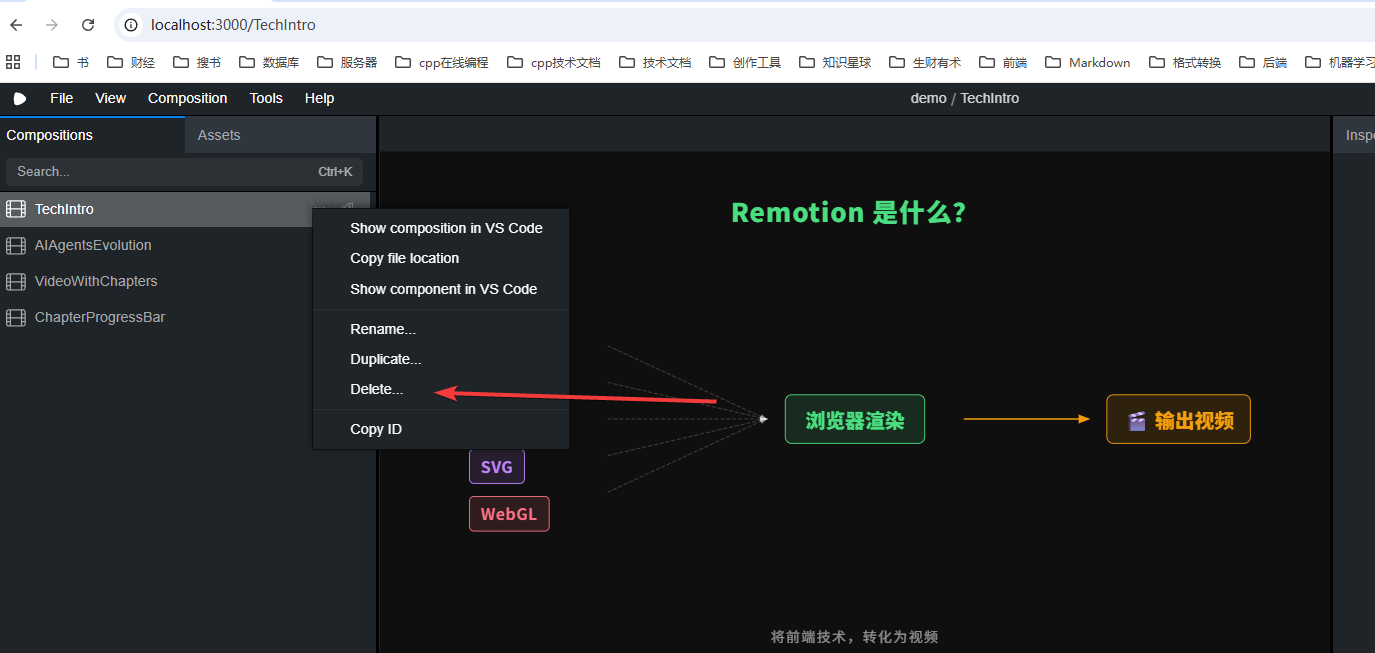The height and width of the screenshot is (653, 1375).
Task: Focus the compositions Search field
Action: pos(185,172)
